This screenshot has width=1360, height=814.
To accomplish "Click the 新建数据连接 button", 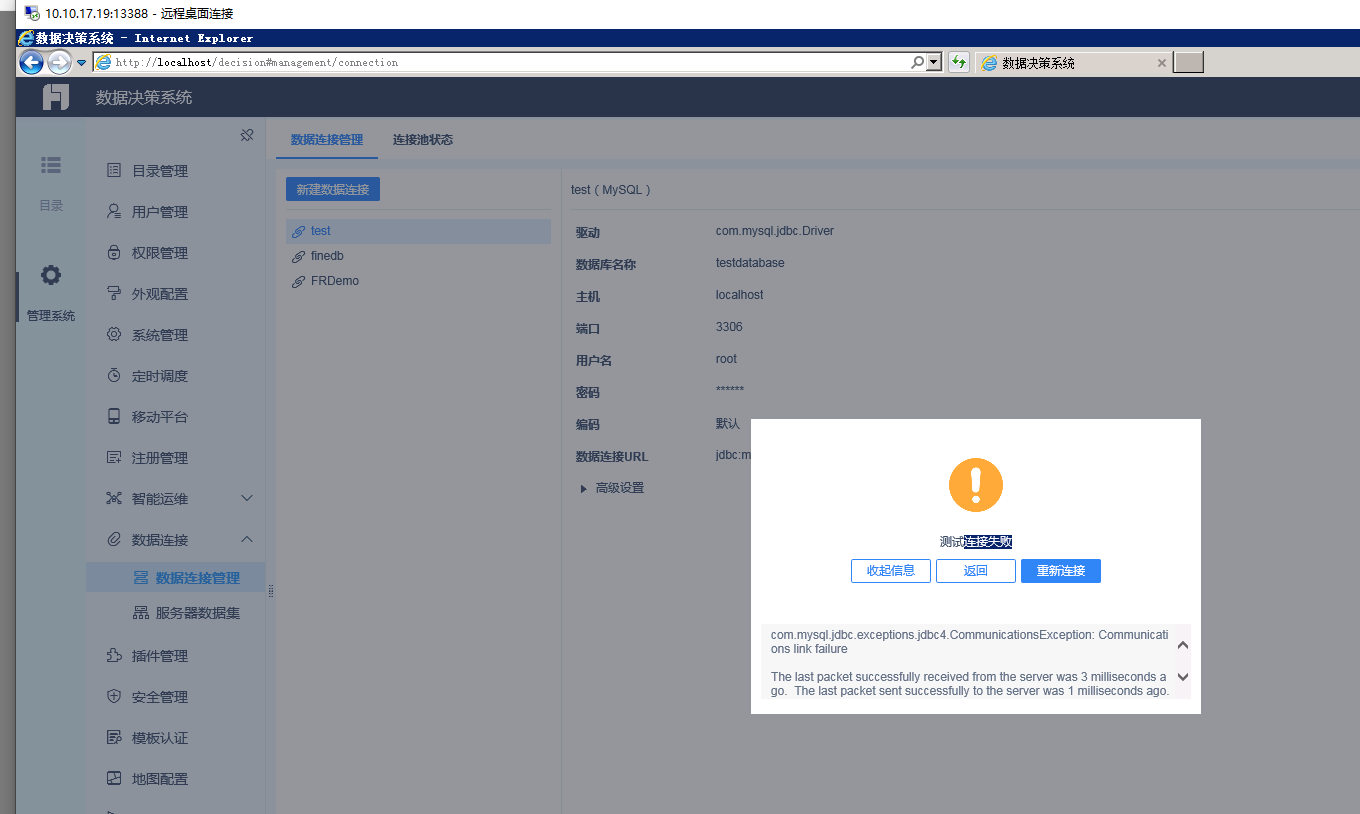I will tap(333, 189).
